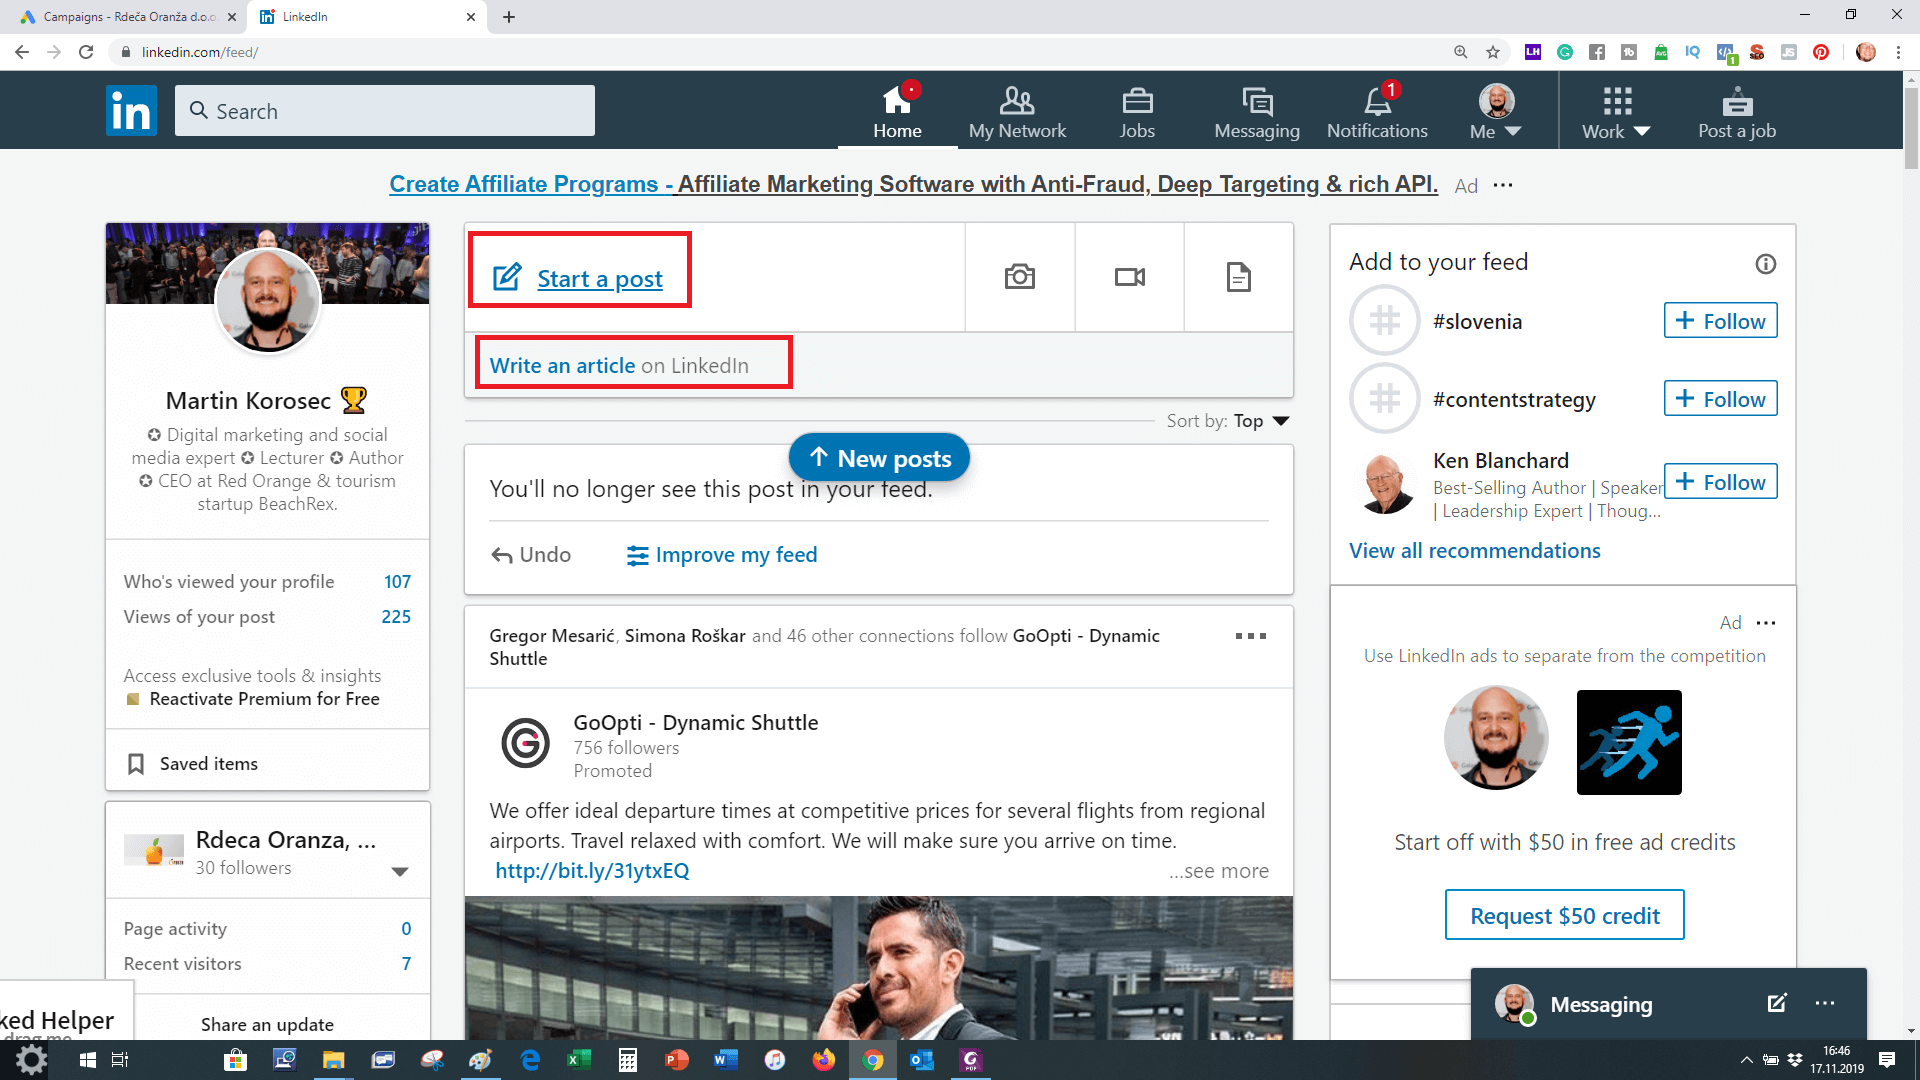Click the document upload icon
This screenshot has width=1920, height=1080.
tap(1238, 277)
